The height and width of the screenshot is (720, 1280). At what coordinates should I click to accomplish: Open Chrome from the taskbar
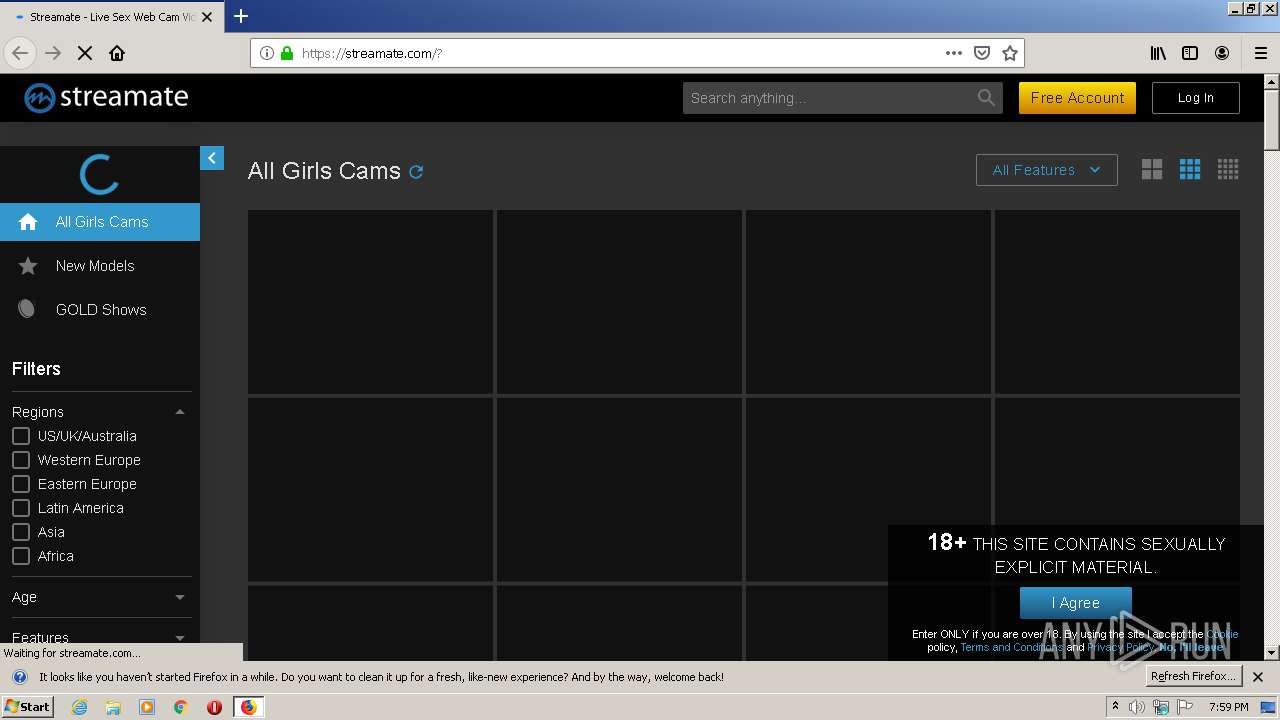[x=181, y=707]
